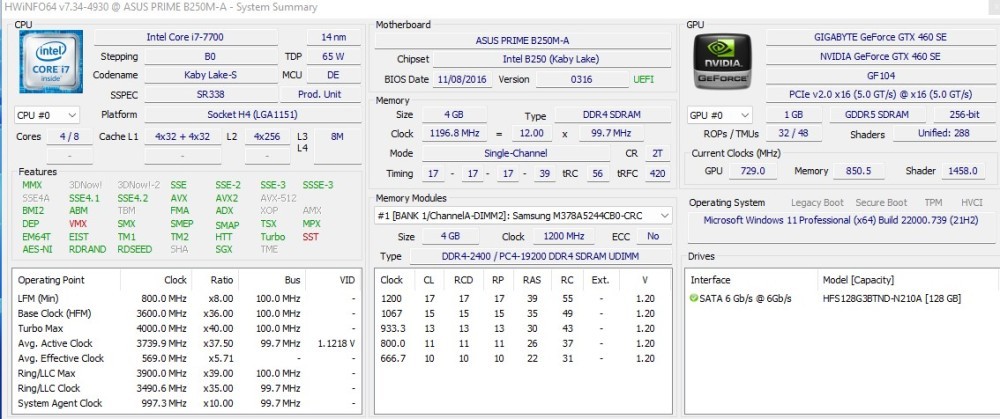Open the GPU #0 selector dropdown
The width and height of the screenshot is (1000, 419).
pyautogui.click(x=719, y=115)
